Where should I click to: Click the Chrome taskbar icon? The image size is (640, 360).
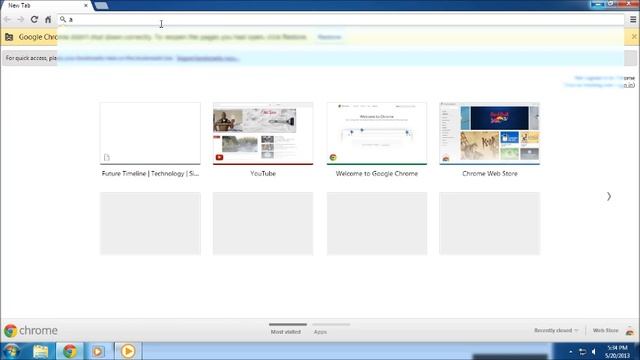pyautogui.click(x=70, y=351)
